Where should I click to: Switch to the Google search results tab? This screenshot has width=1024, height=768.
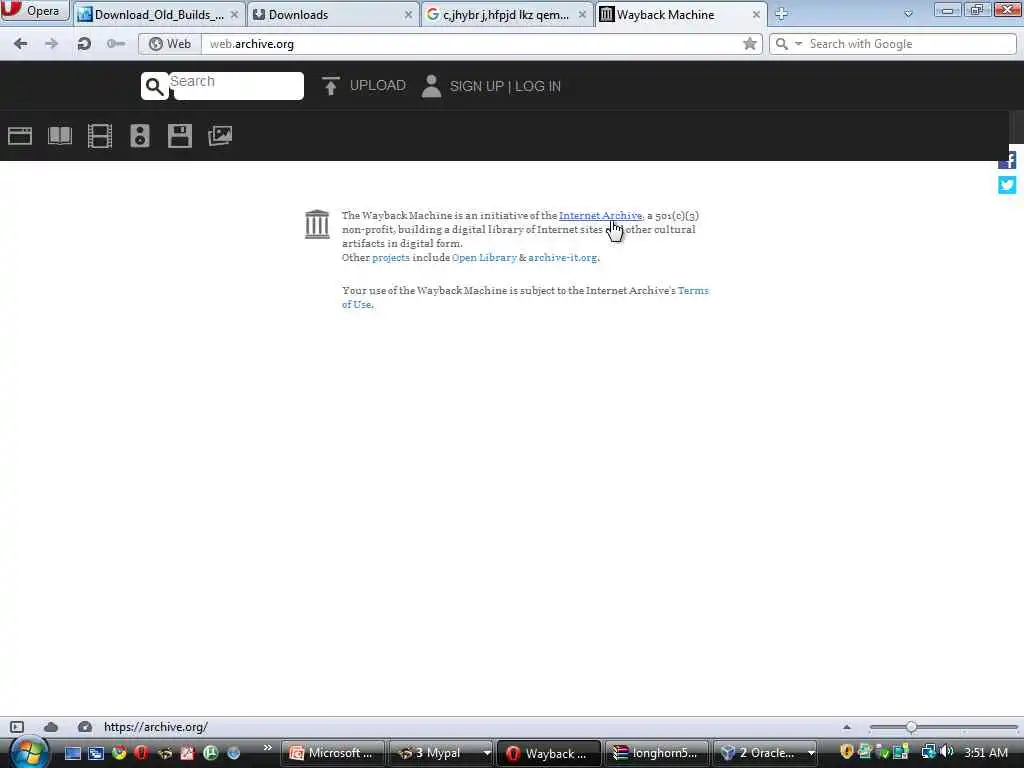pyautogui.click(x=507, y=14)
